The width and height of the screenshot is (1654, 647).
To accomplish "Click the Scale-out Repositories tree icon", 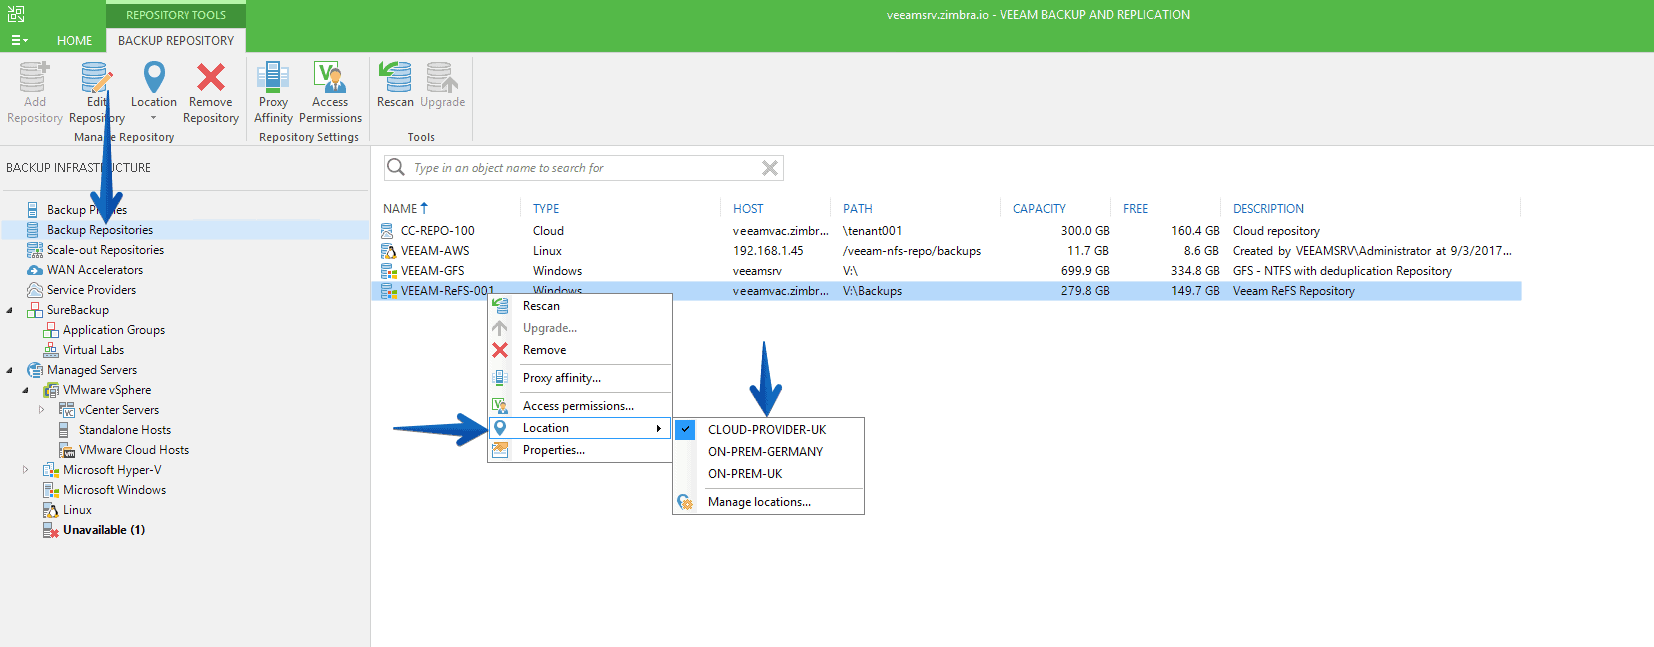I will [35, 250].
